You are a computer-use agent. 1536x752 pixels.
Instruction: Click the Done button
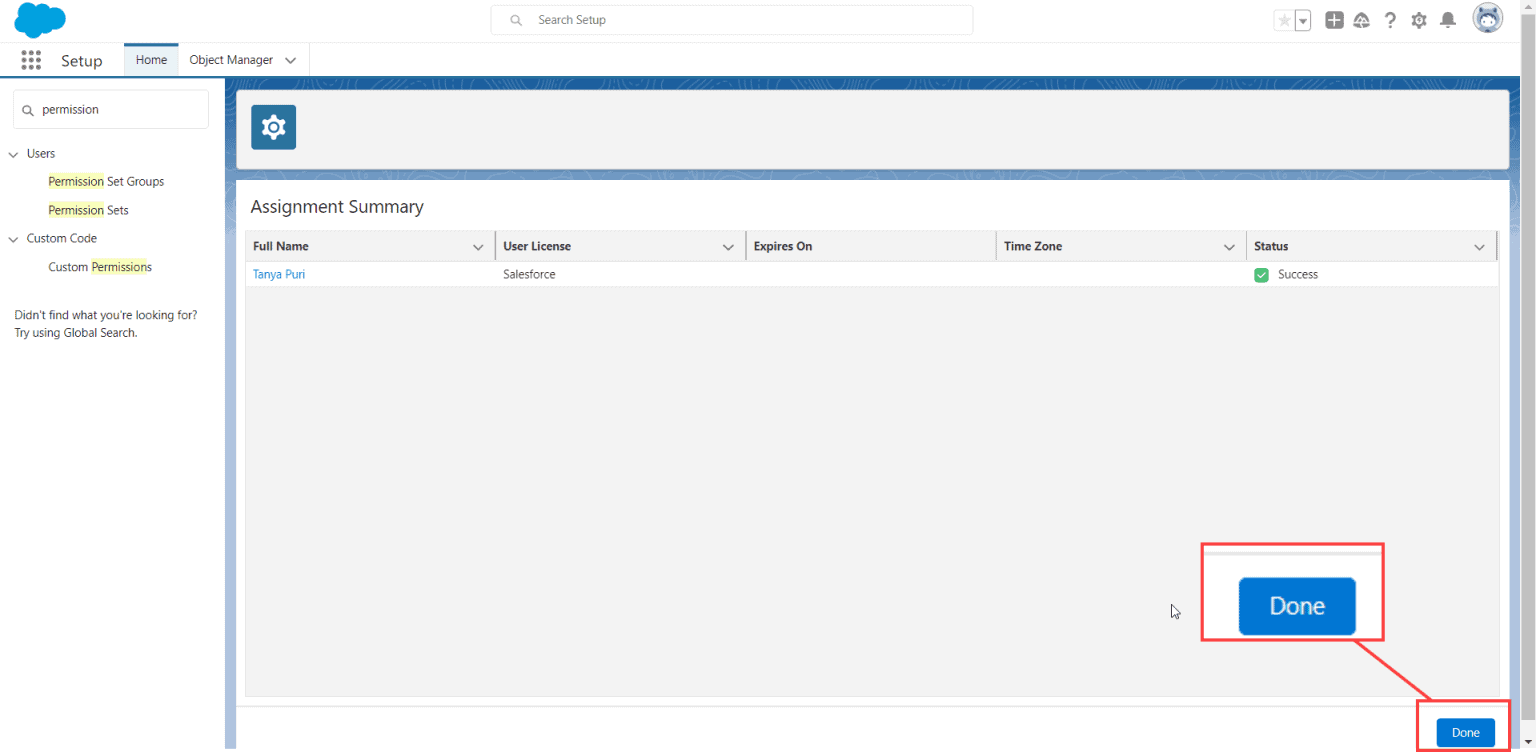(1465, 732)
